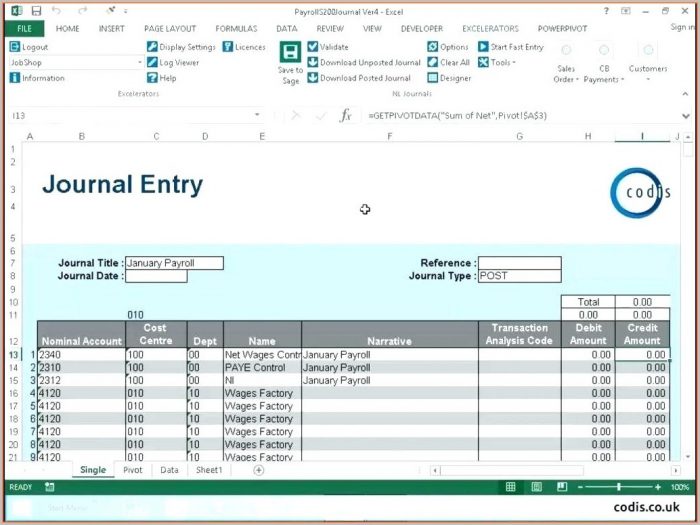Click the Save icon in Quick Access Toolbar

tap(36, 11)
